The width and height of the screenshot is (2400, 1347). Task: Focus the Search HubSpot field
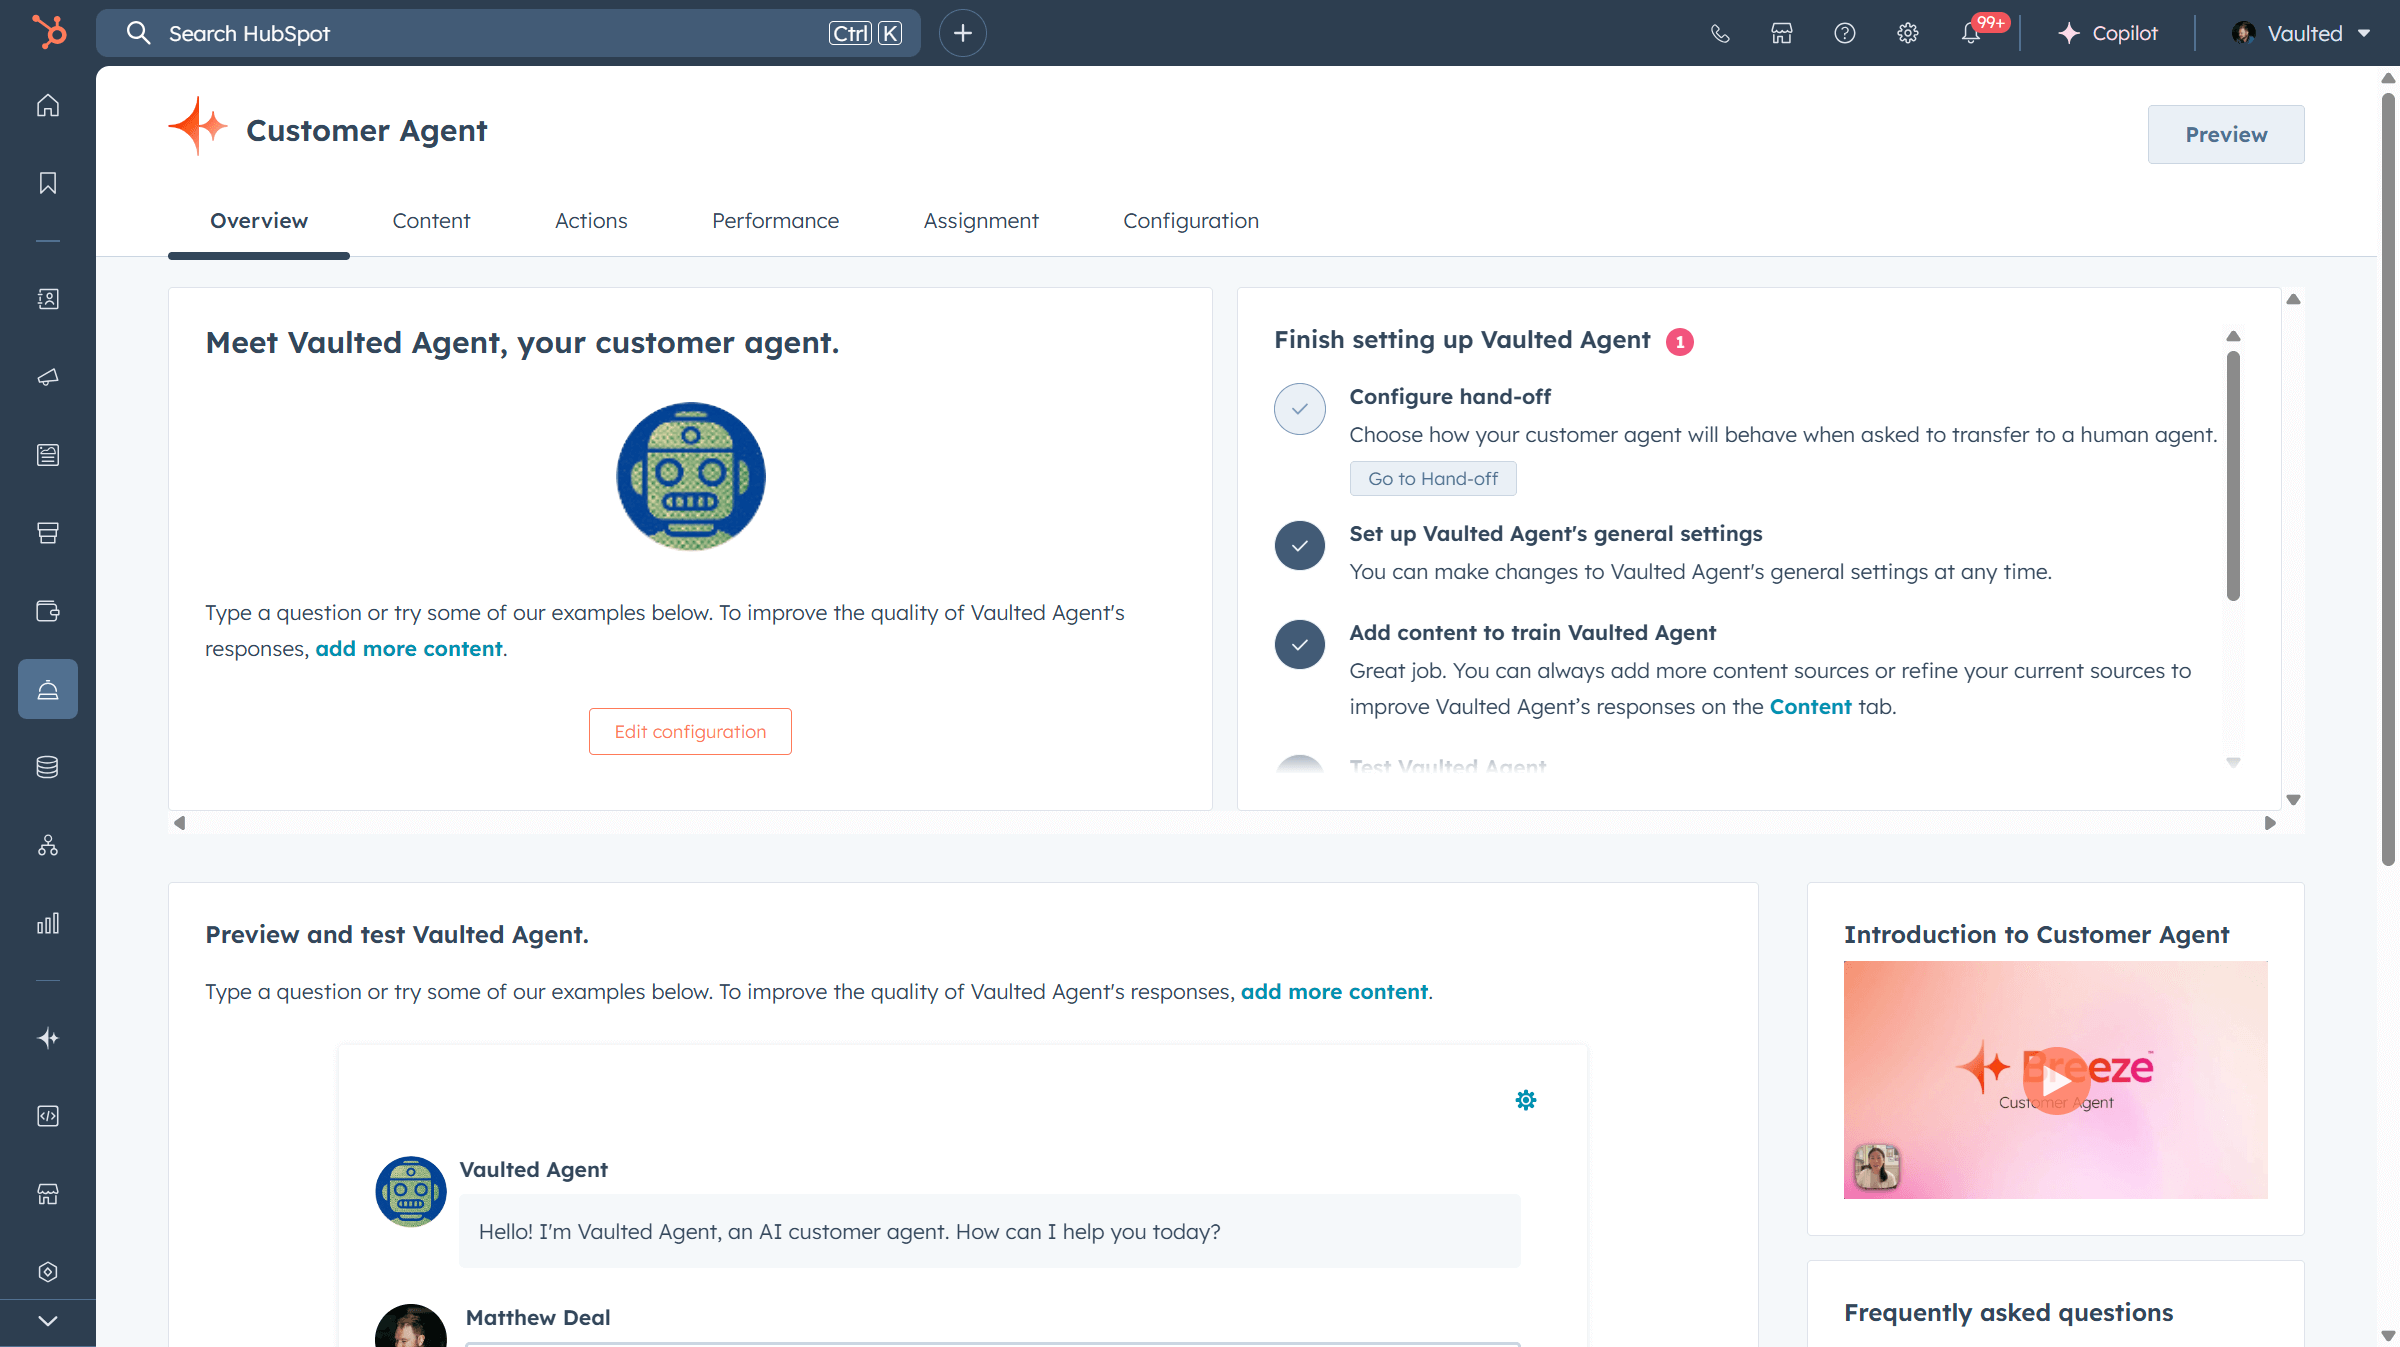[508, 33]
